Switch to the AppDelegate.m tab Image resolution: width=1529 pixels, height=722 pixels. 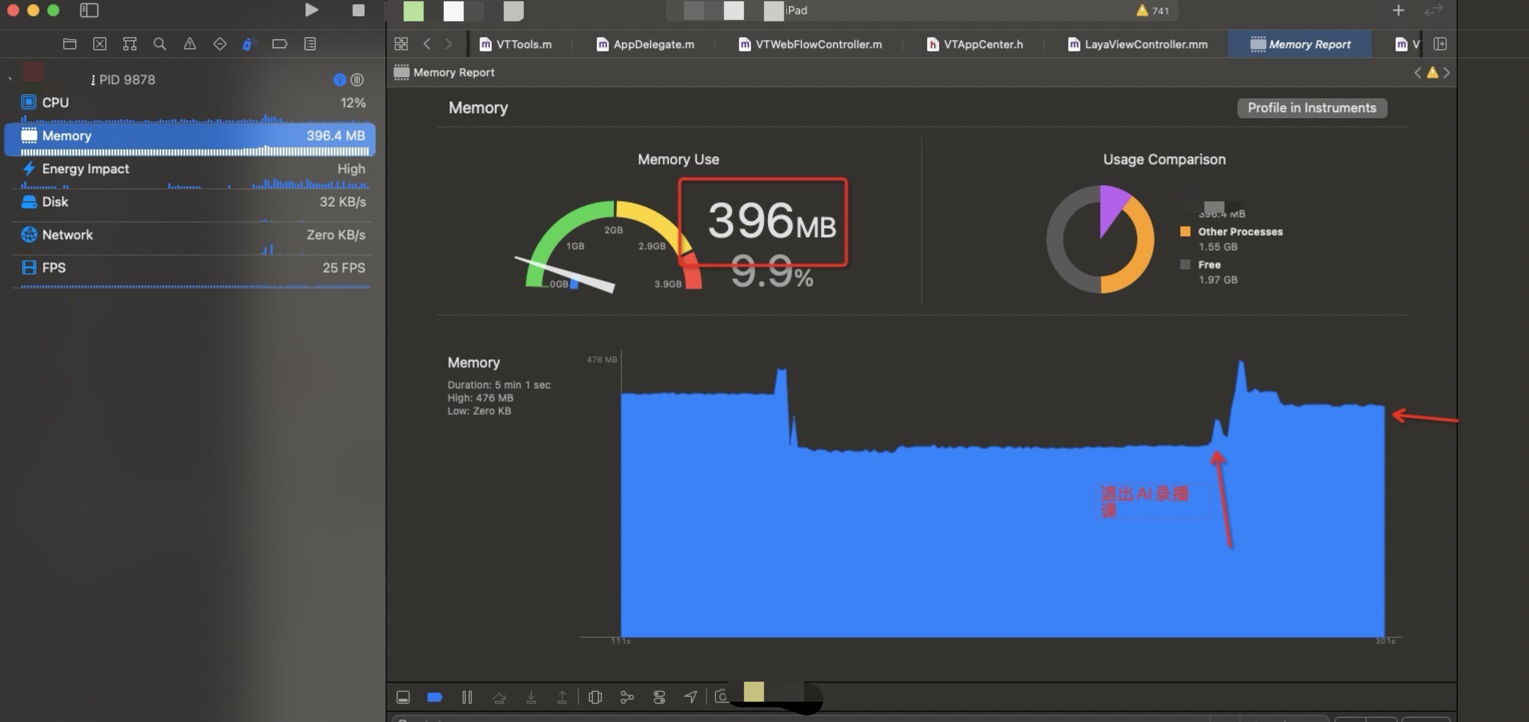click(645, 44)
